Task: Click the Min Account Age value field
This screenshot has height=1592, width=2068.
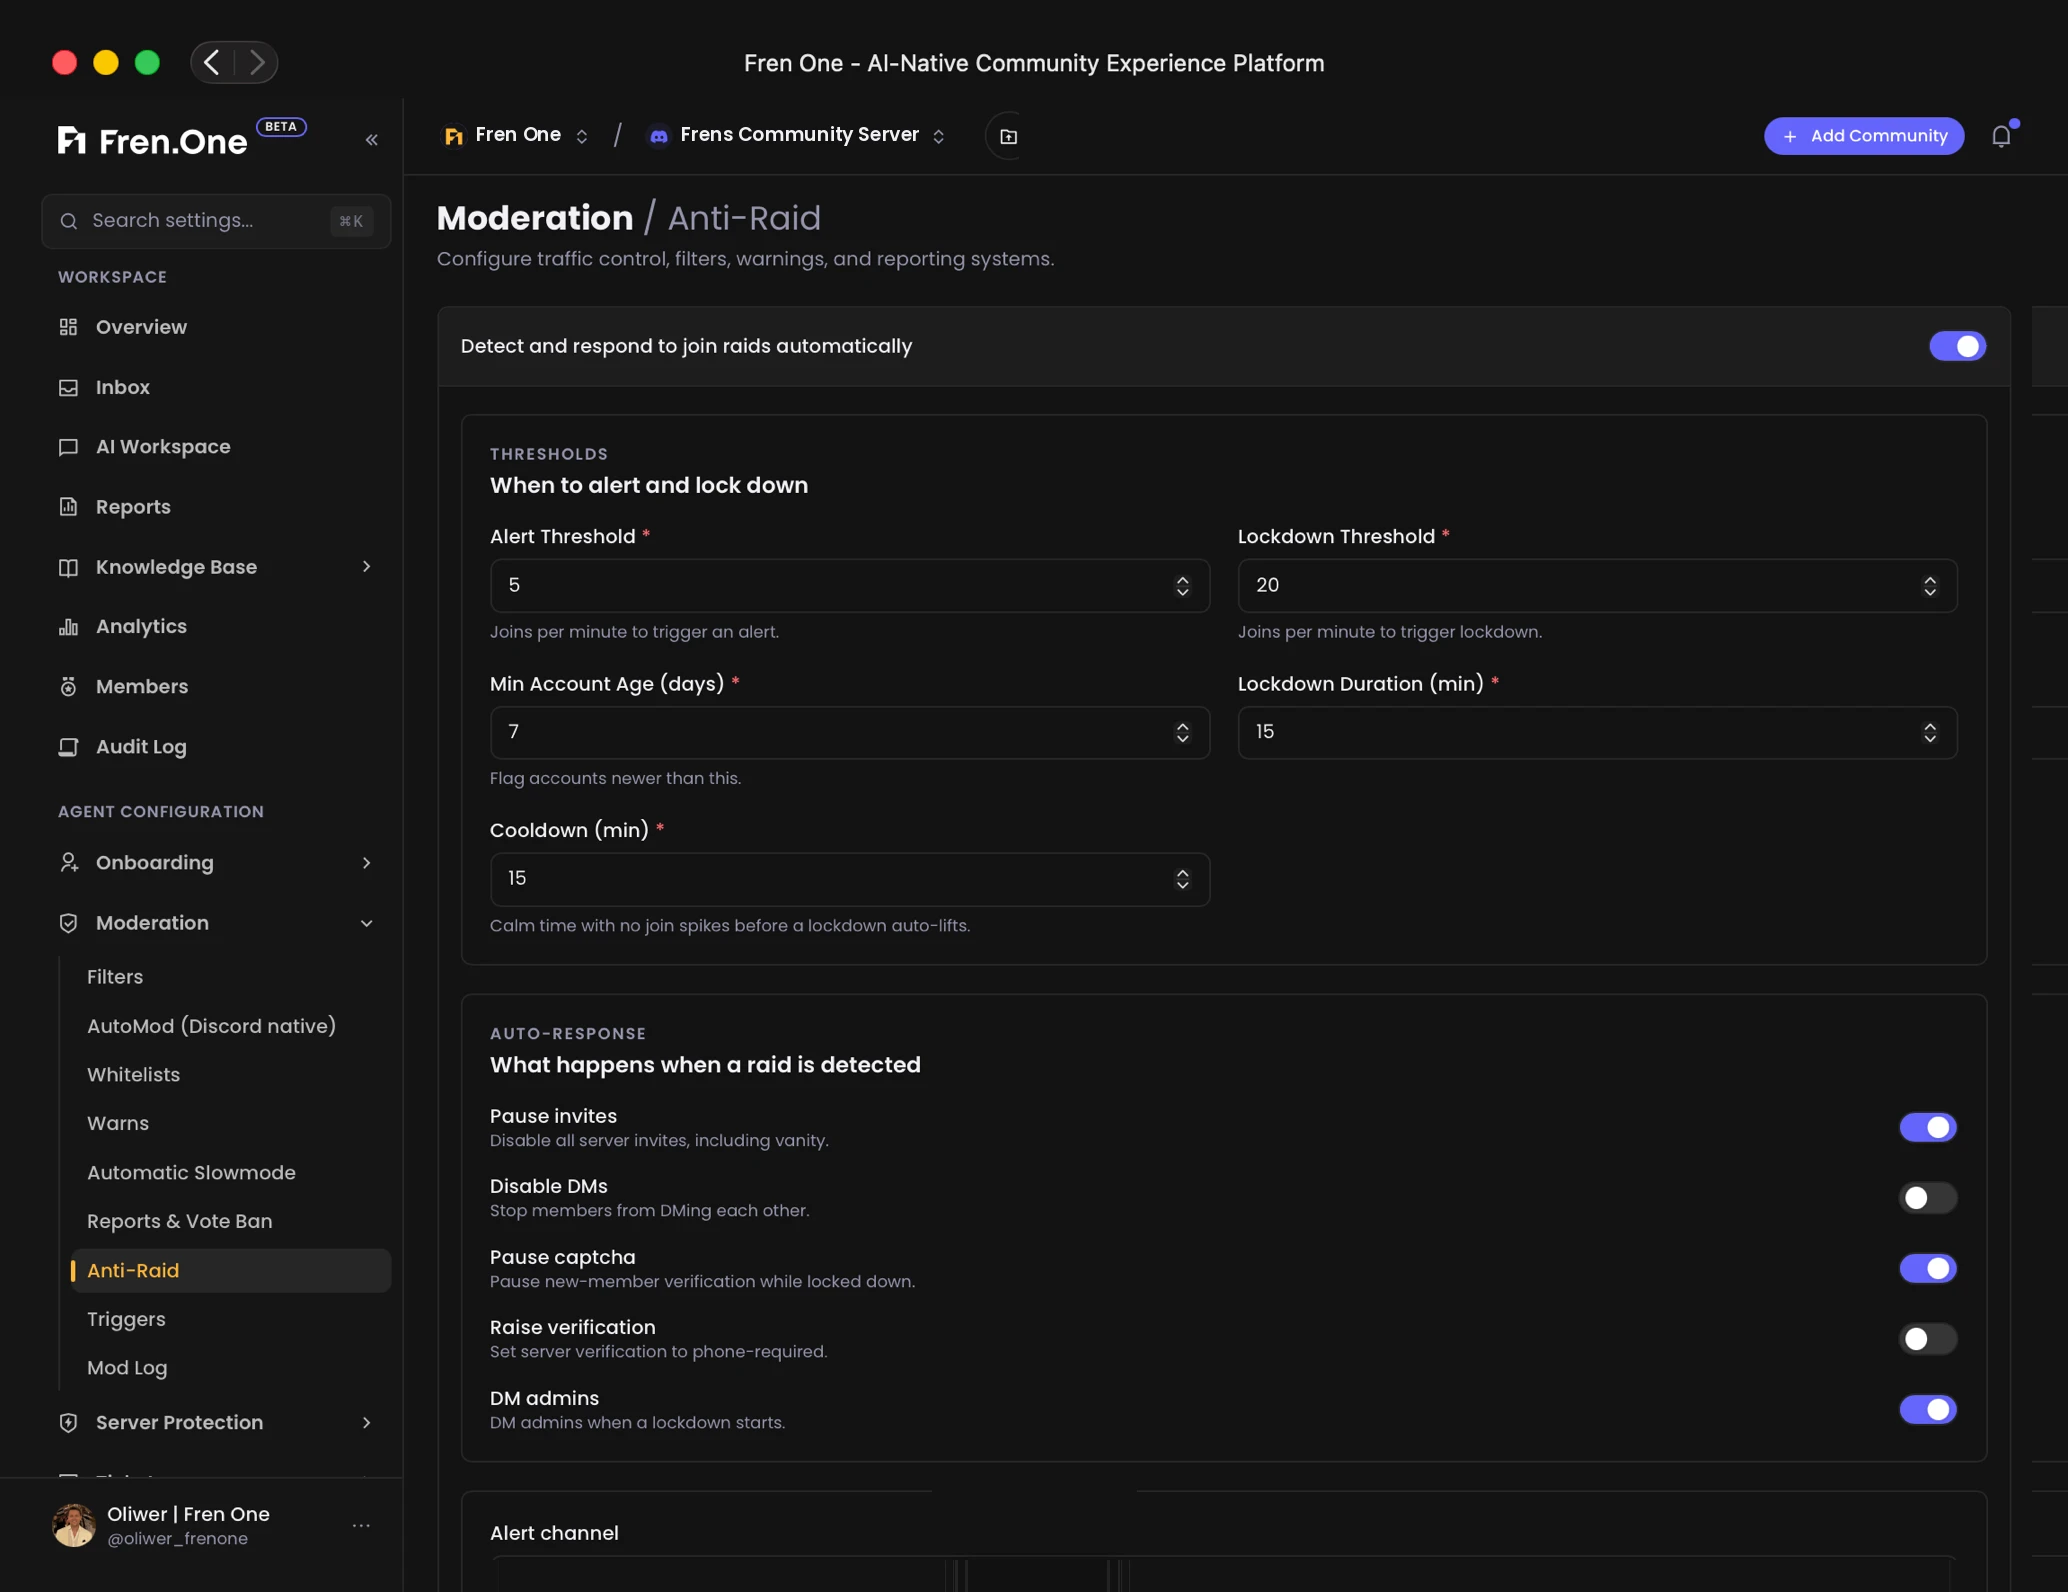Action: tap(849, 733)
